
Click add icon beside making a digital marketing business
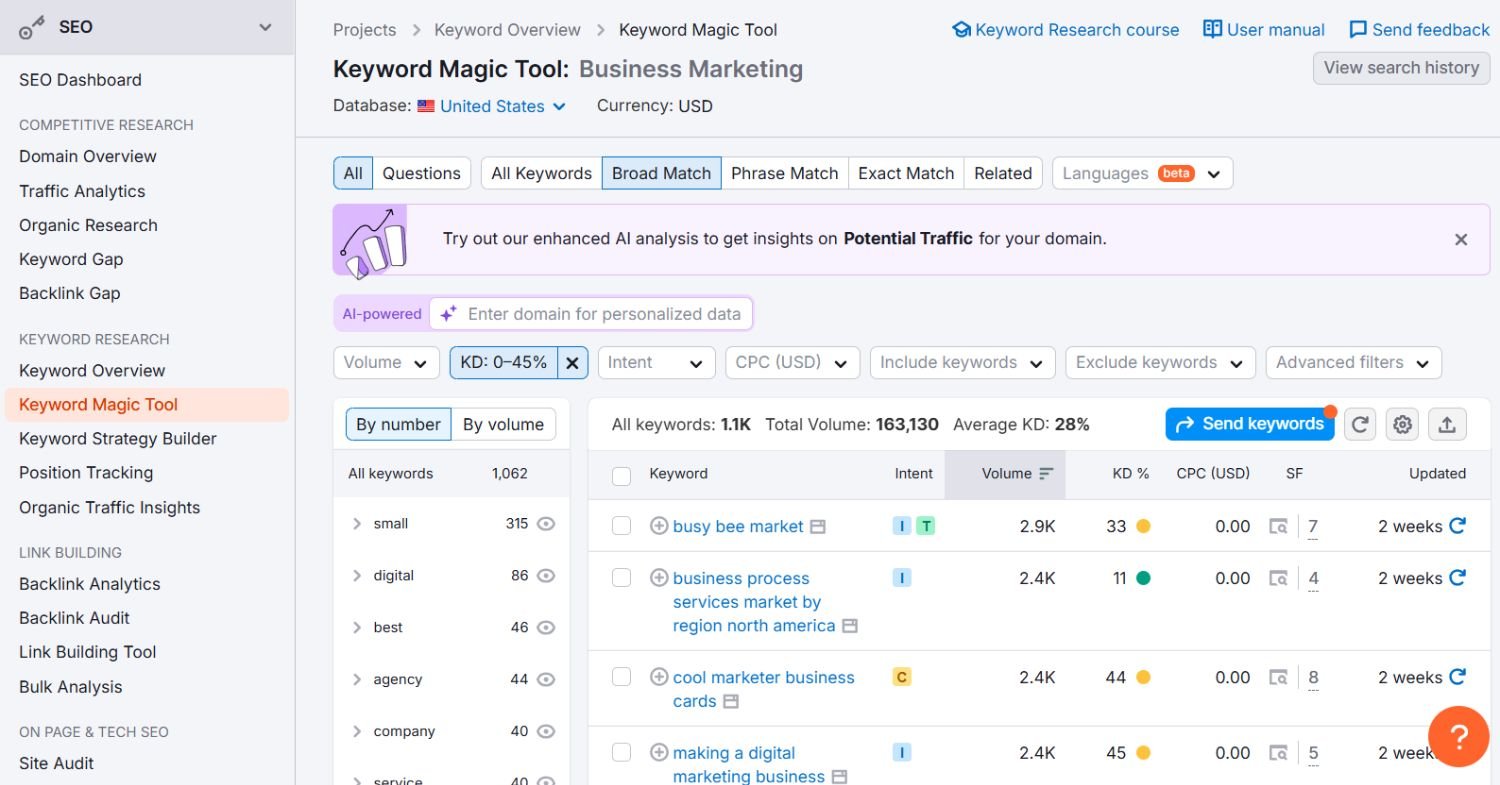pos(659,753)
